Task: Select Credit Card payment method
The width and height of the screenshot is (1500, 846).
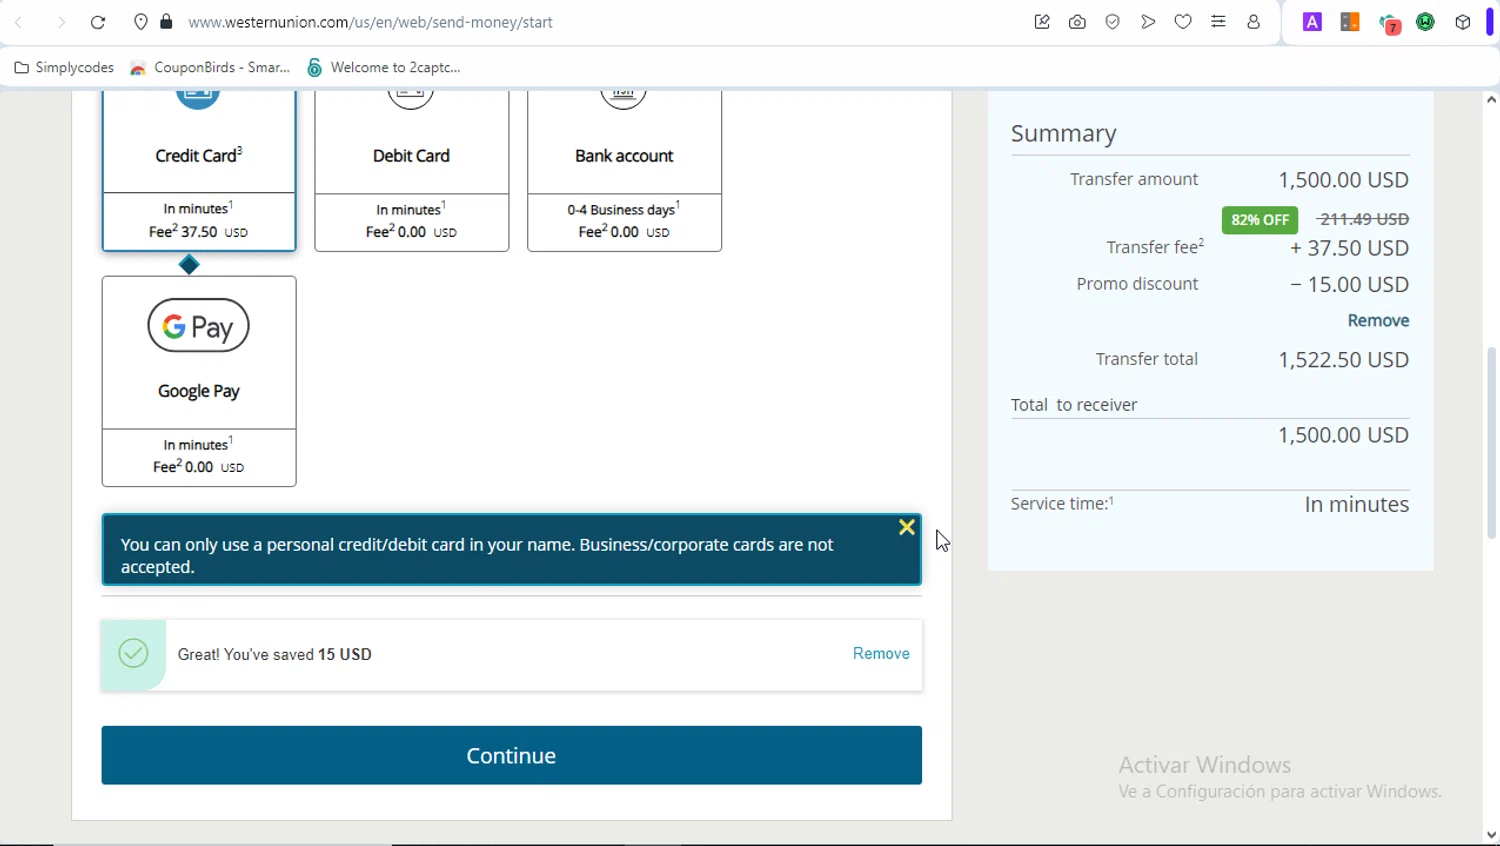Action: click(x=199, y=170)
